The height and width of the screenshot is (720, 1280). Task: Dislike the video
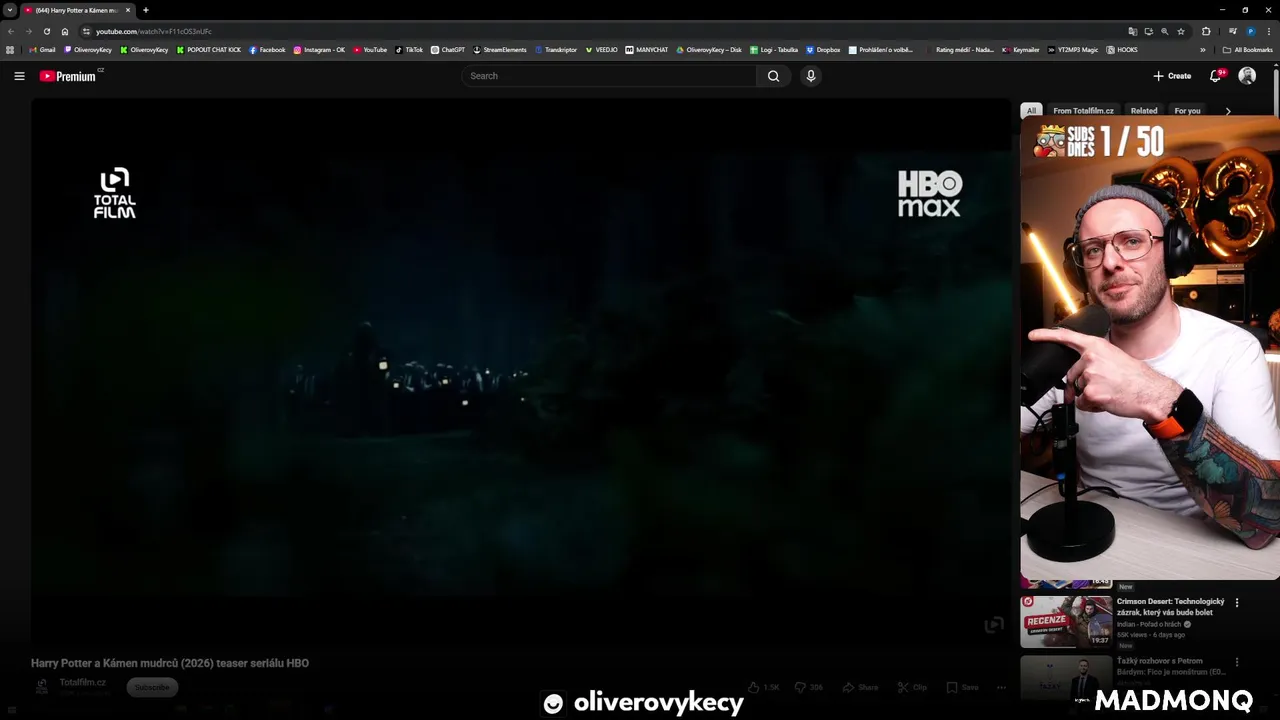809,687
